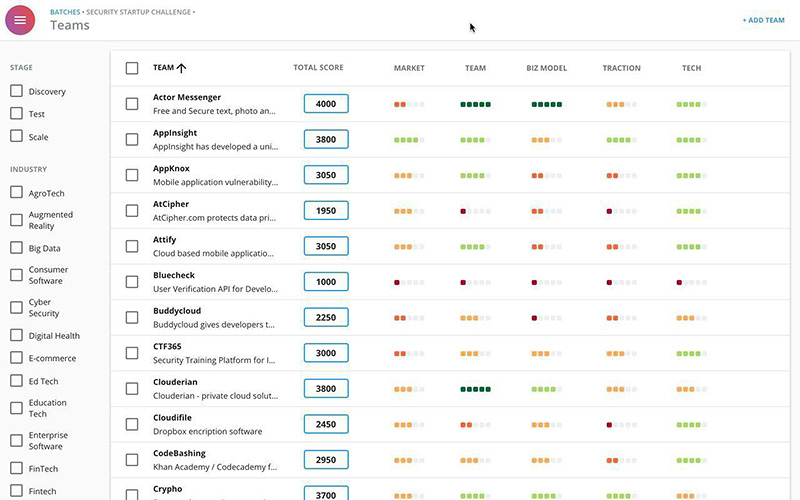
Task: Select the AppKnox row checkbox
Action: [x=132, y=175]
